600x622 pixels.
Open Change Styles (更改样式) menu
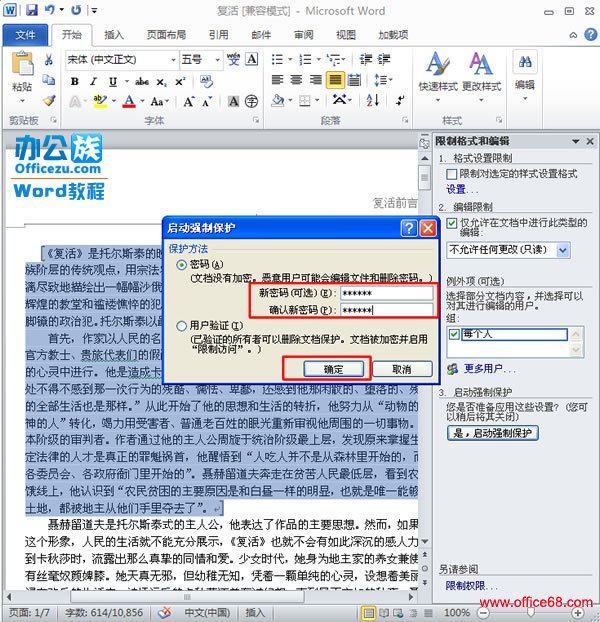click(x=481, y=75)
